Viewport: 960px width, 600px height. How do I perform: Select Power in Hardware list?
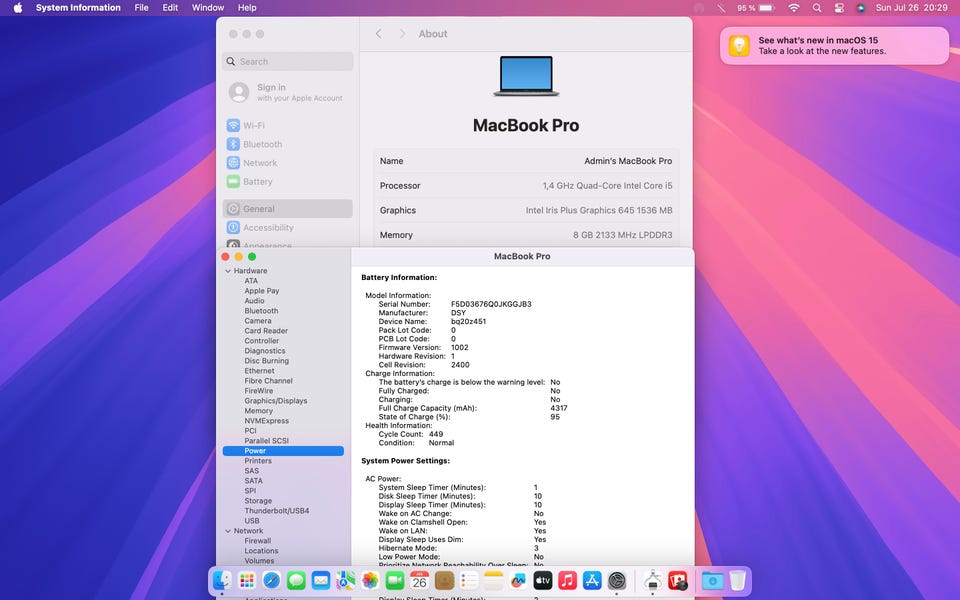(x=283, y=451)
